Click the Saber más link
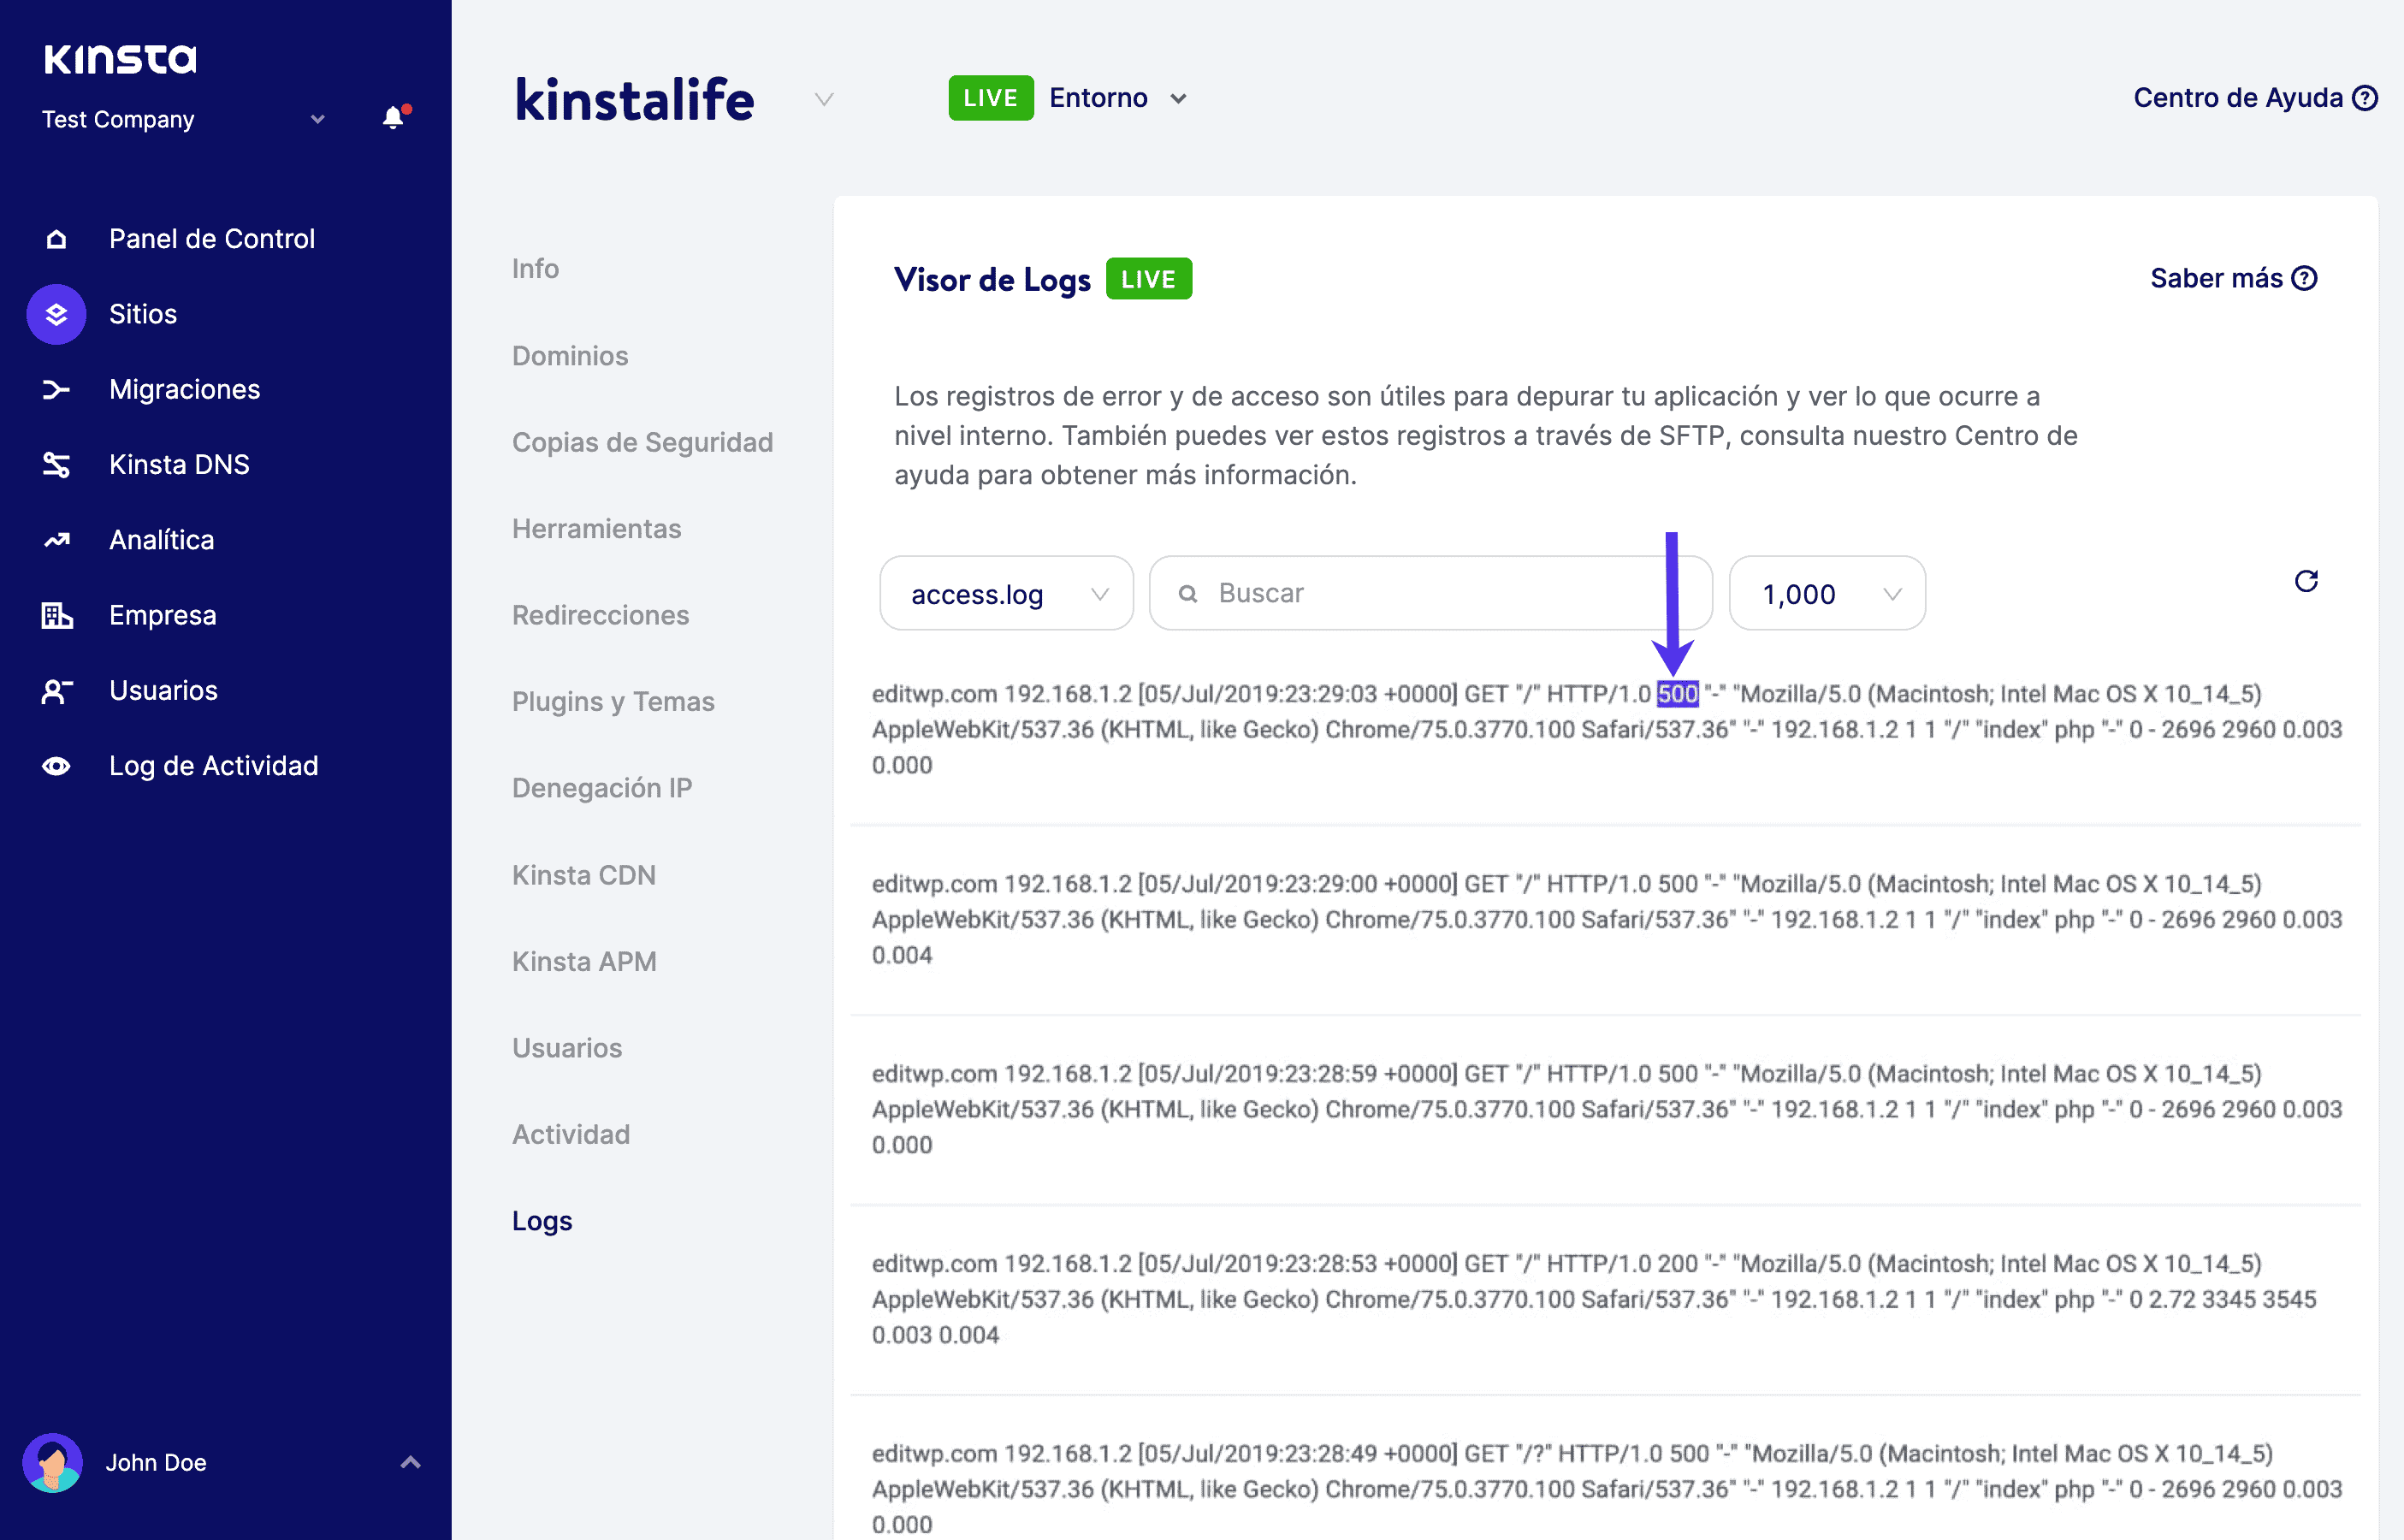 [2232, 278]
